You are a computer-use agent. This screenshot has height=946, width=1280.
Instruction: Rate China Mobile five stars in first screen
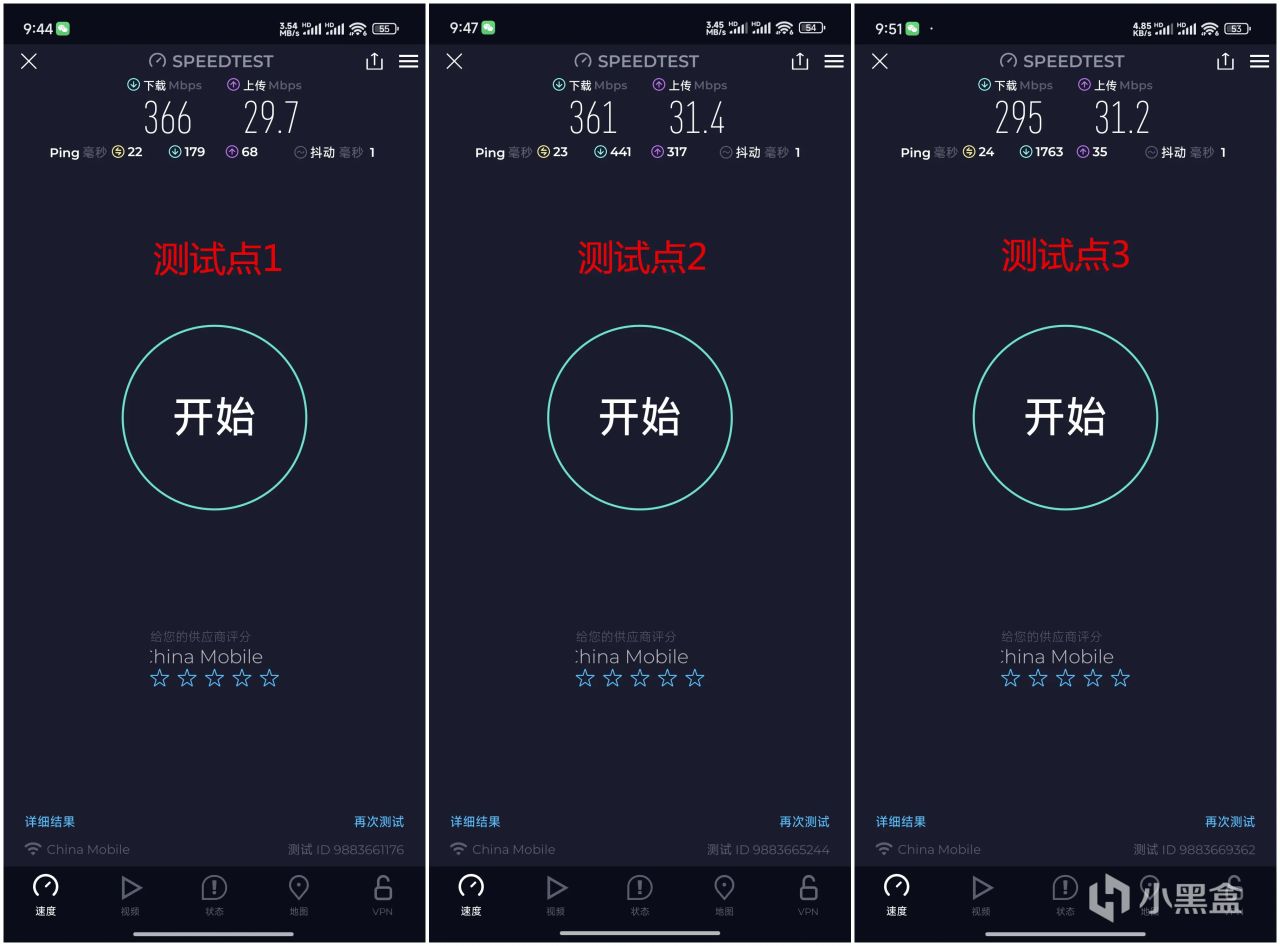pyautogui.click(x=269, y=678)
